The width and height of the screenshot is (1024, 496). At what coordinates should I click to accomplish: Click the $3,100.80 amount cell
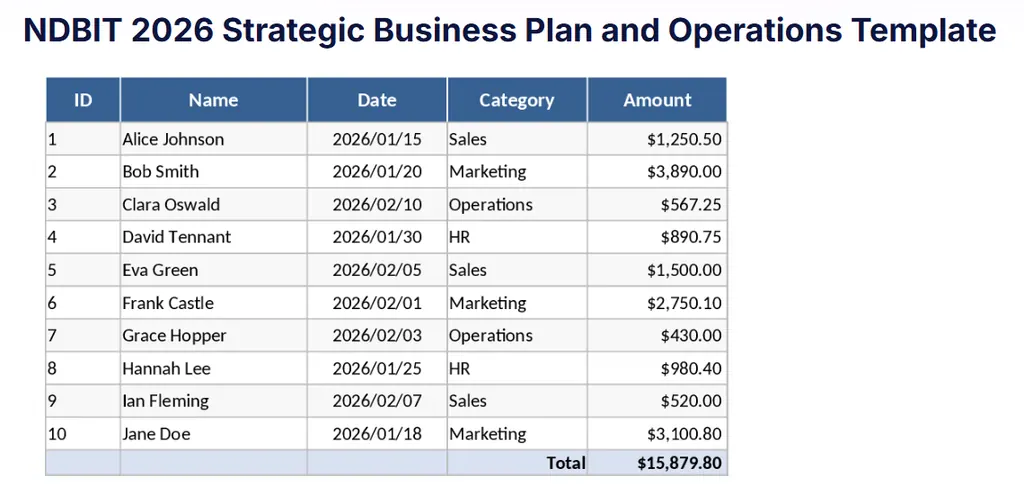coord(684,434)
